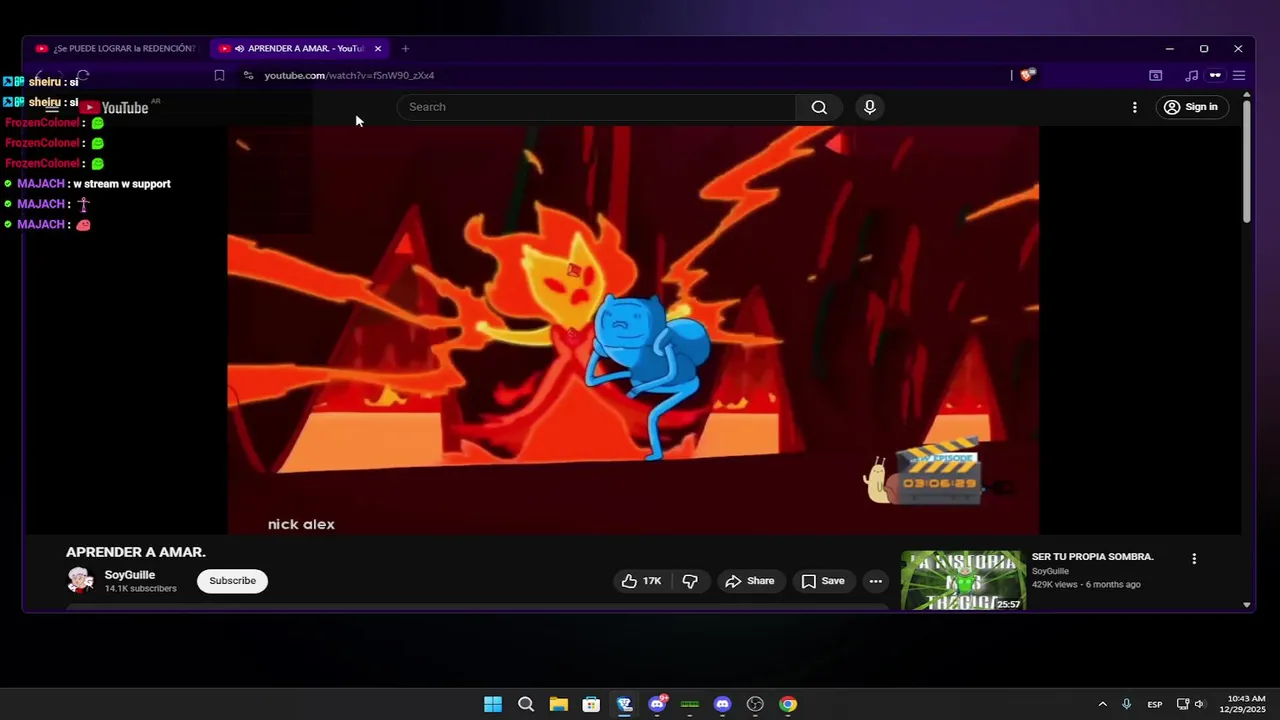The height and width of the screenshot is (720, 1280).
Task: Open the SoyGuille channel avatar
Action: coord(80,580)
